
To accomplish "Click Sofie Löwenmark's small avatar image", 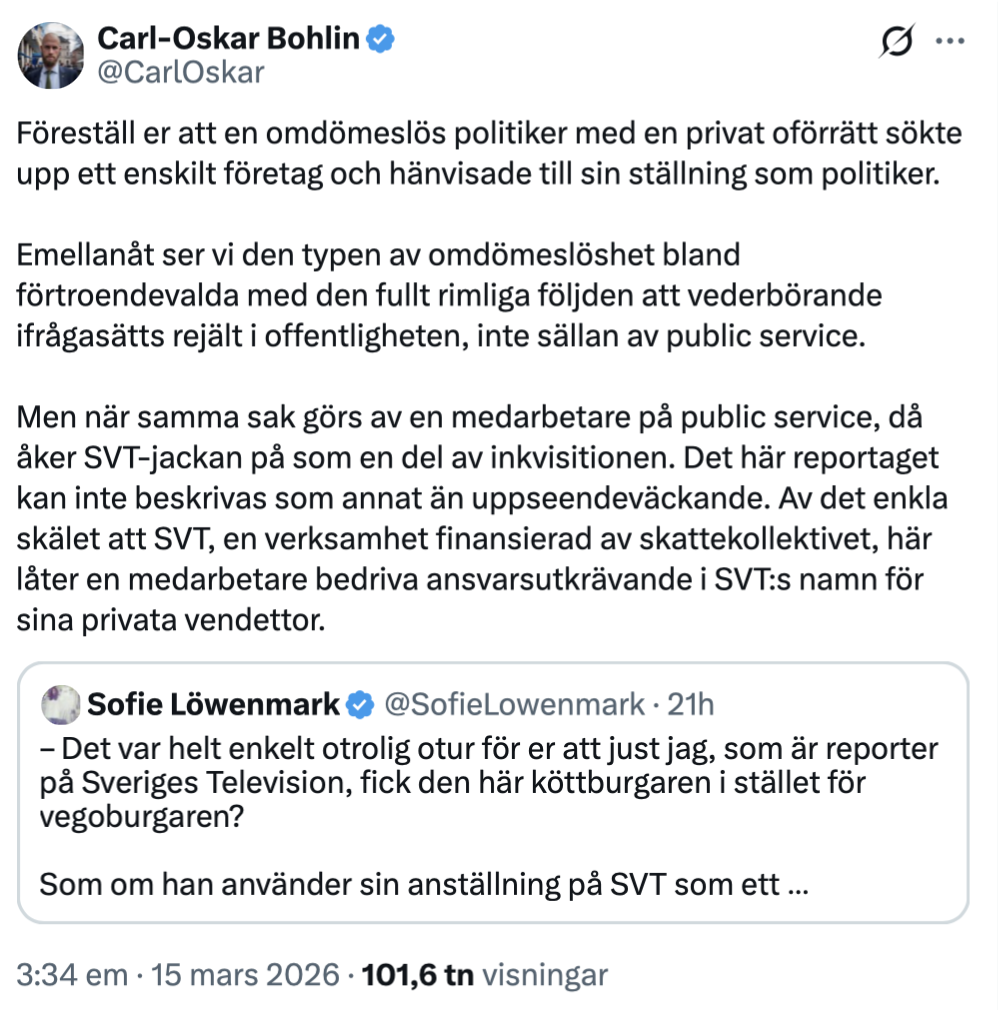I will [x=61, y=705].
